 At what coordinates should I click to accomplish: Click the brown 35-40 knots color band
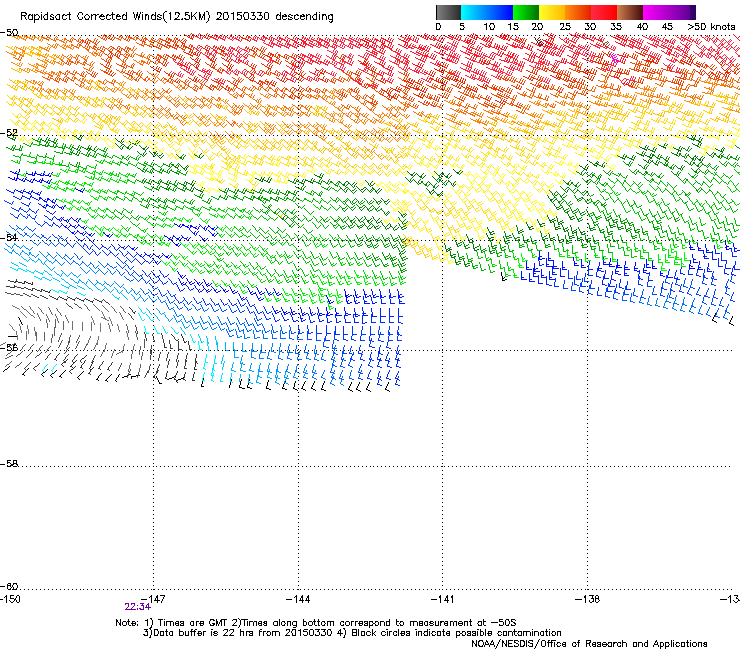[630, 12]
